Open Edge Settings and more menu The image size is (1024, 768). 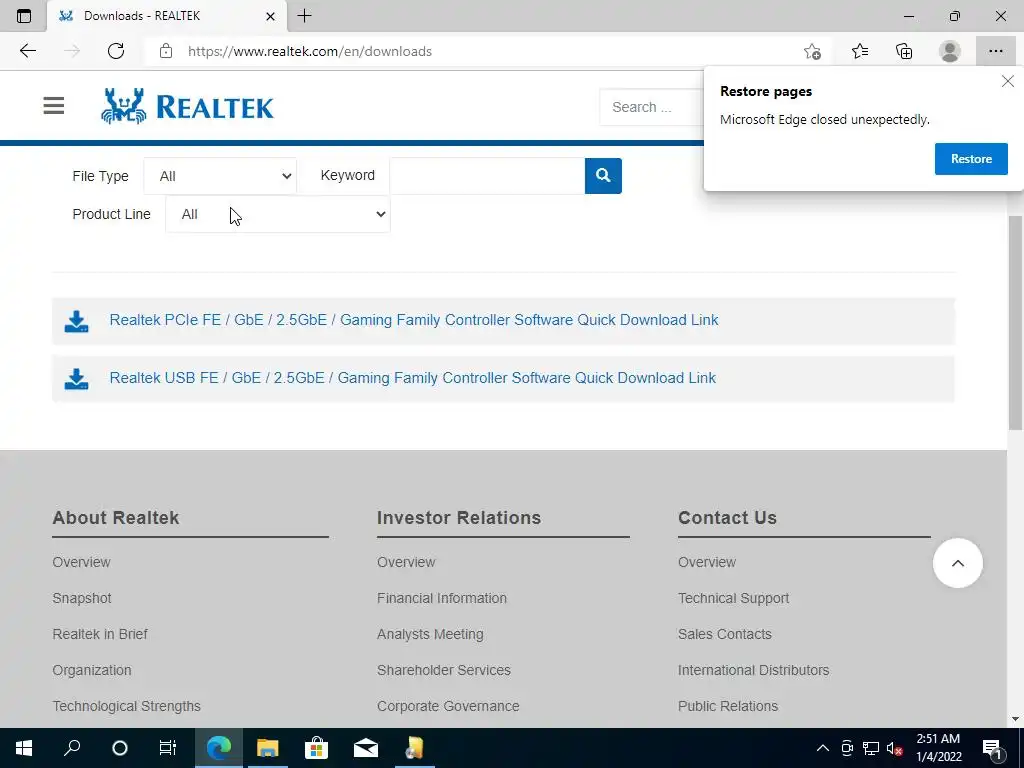[995, 51]
